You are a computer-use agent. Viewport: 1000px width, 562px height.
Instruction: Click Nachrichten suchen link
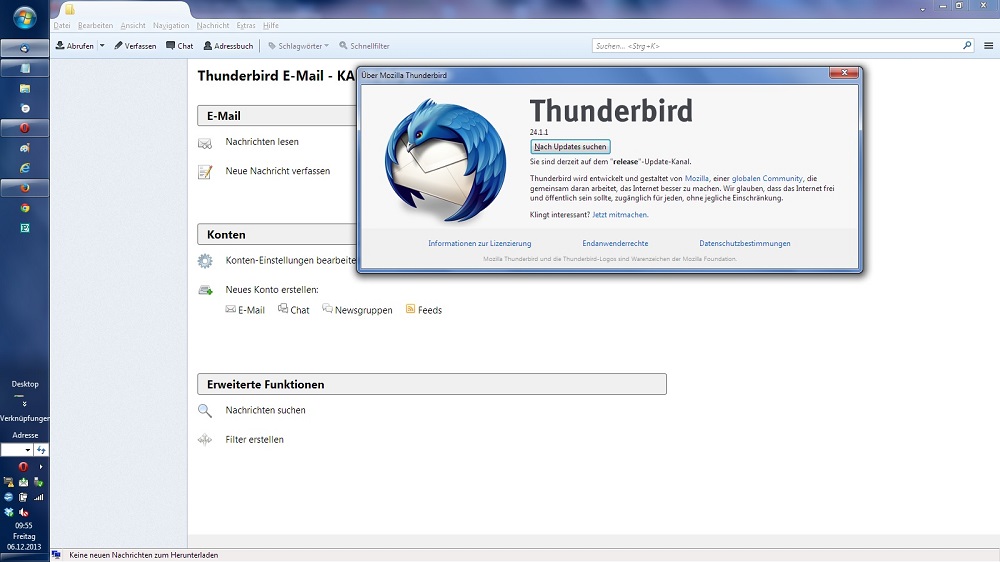point(265,410)
